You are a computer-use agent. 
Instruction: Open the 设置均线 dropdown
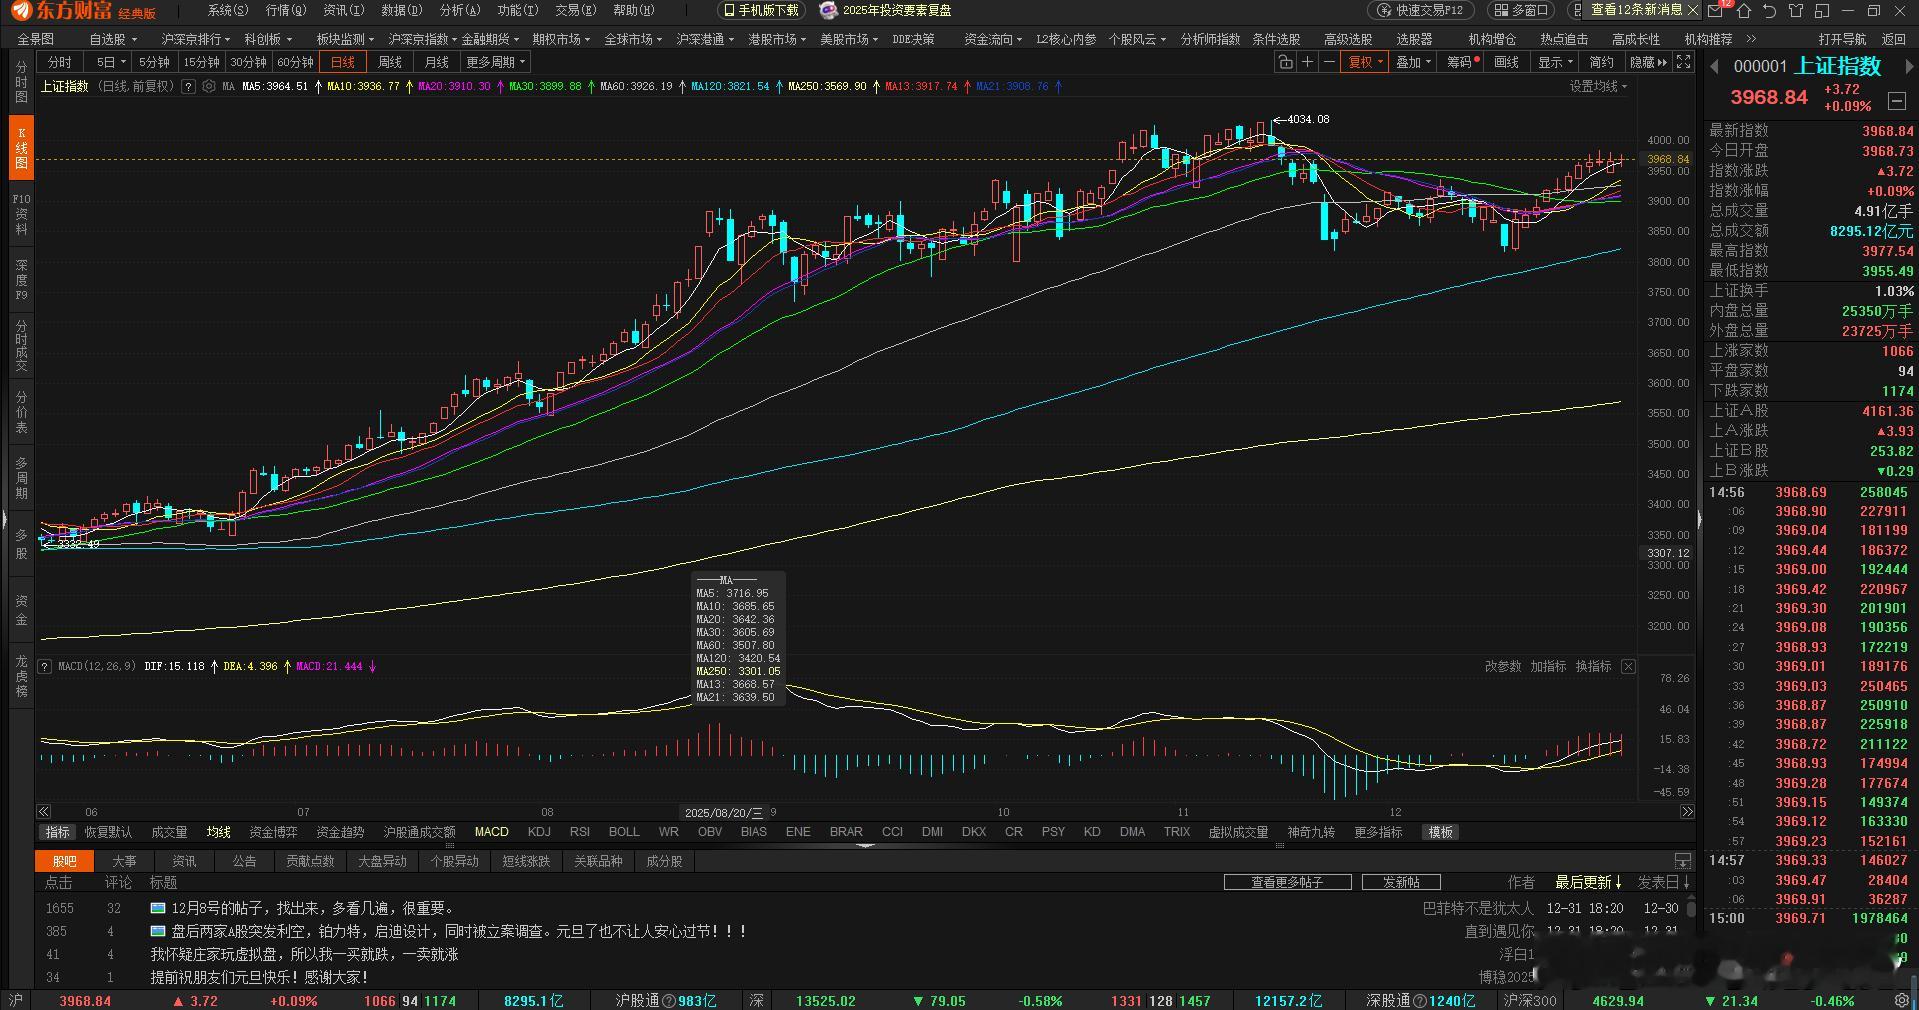[x=1597, y=87]
